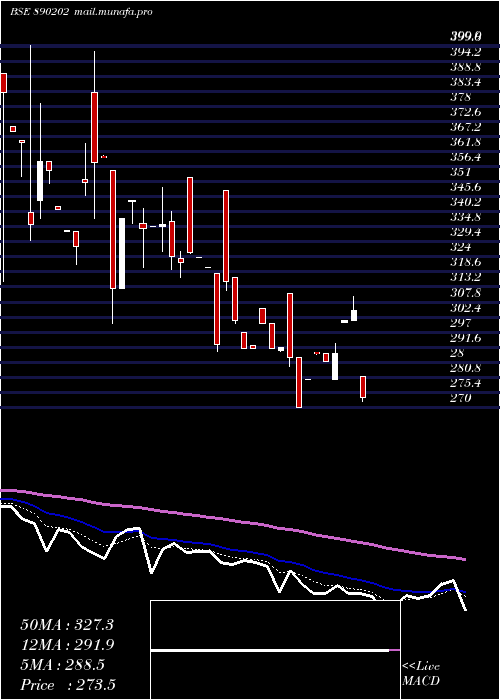500x700 pixels.
Task: Select the 275.4 price axis label
Action: pos(465,383)
